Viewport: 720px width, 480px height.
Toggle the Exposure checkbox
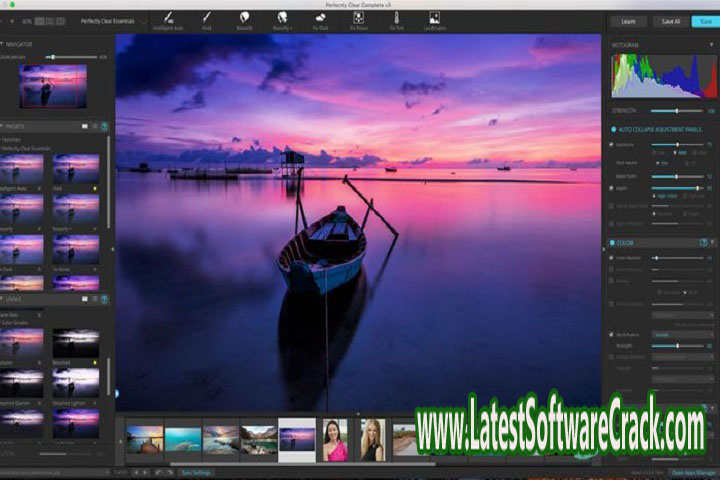pyautogui.click(x=611, y=145)
